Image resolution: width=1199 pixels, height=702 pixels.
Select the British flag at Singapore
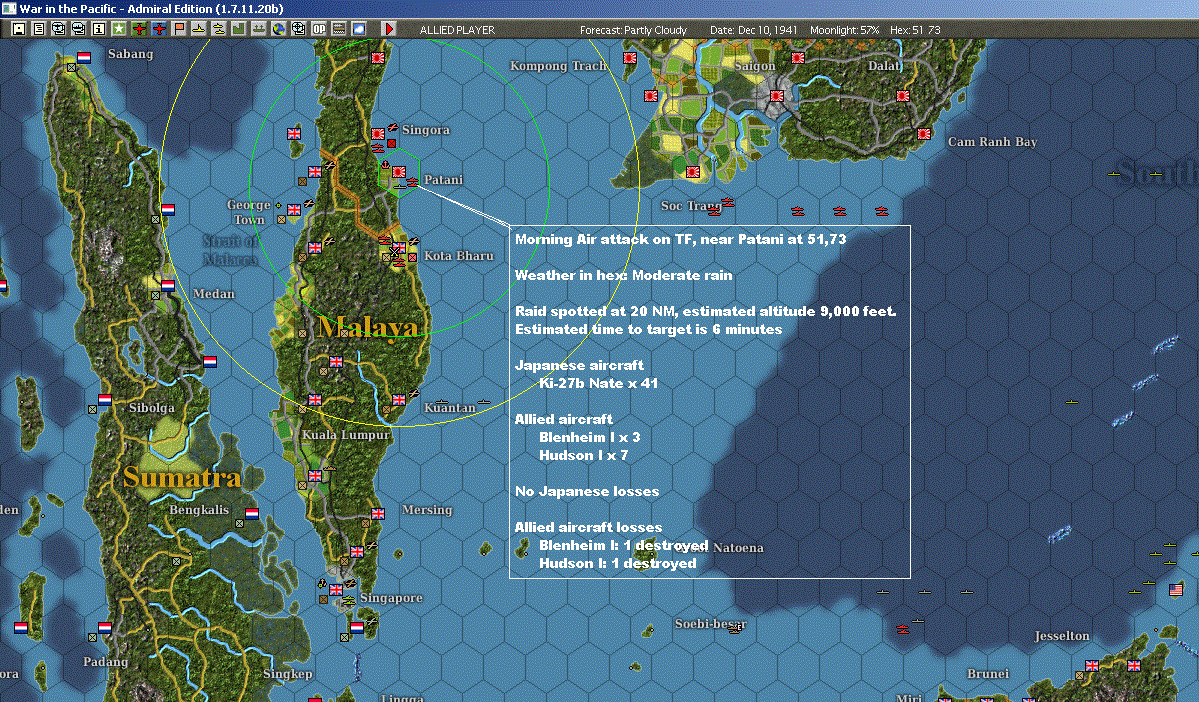point(336,590)
